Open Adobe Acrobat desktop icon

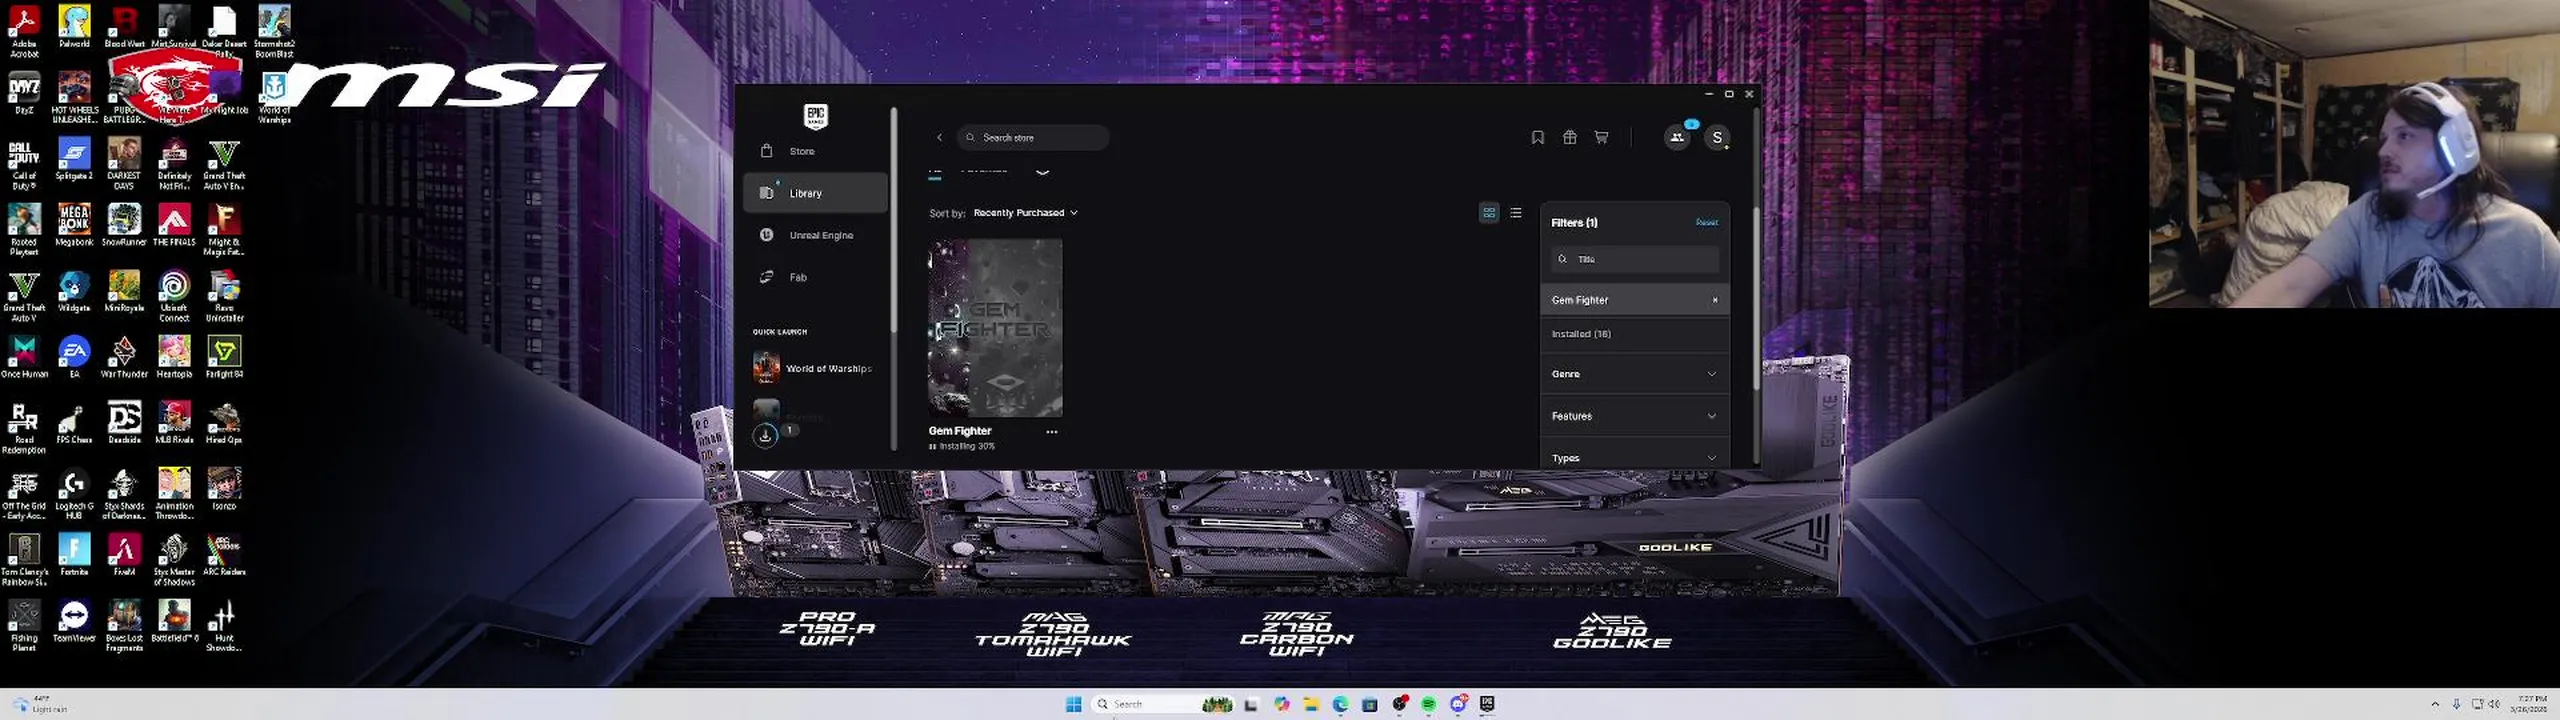[x=24, y=31]
